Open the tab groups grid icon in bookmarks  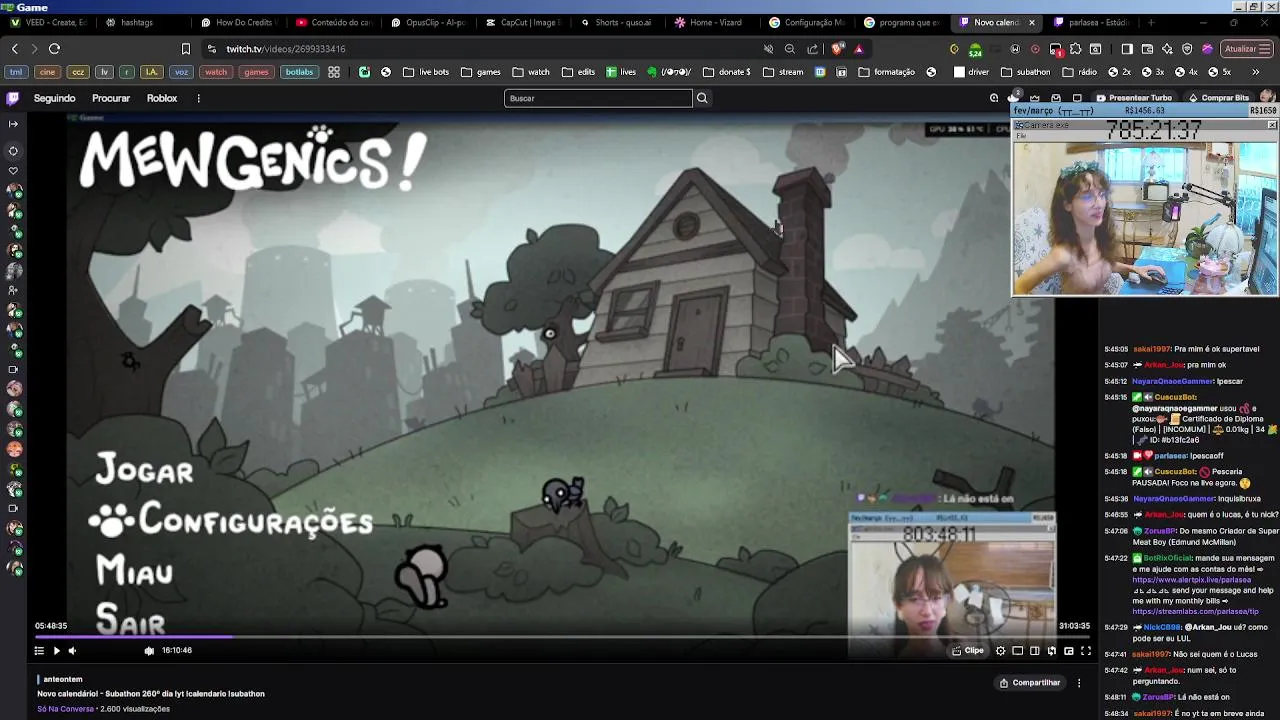tap(334, 72)
